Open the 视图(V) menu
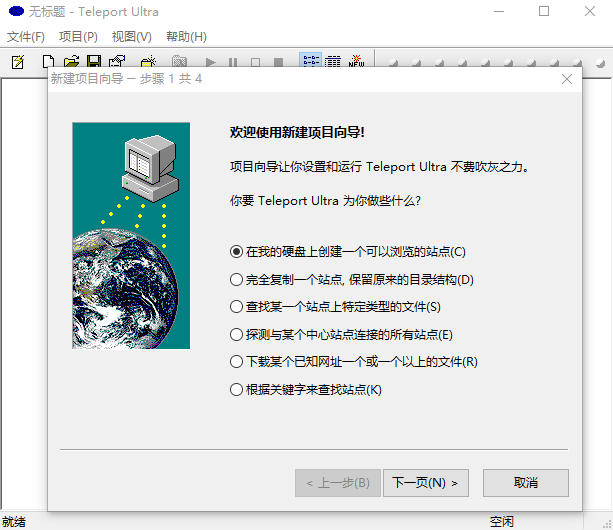 pos(132,37)
